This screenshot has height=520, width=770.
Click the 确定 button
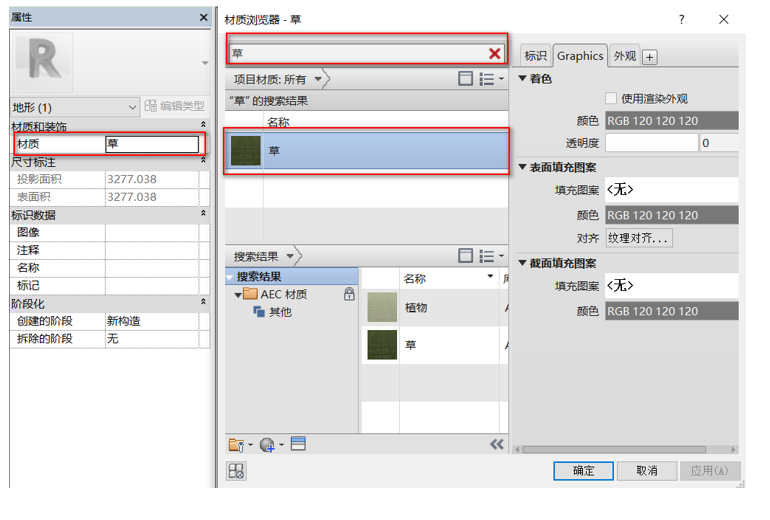tap(583, 470)
